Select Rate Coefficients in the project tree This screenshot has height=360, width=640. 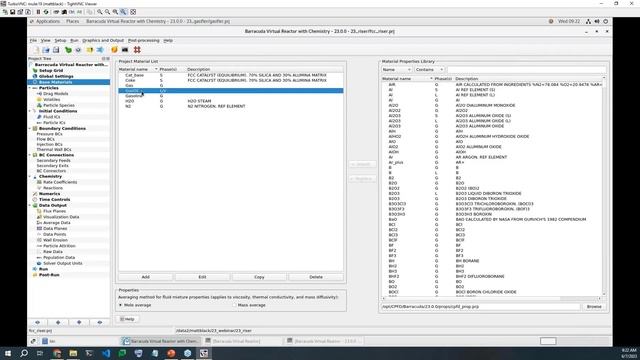coord(60,182)
